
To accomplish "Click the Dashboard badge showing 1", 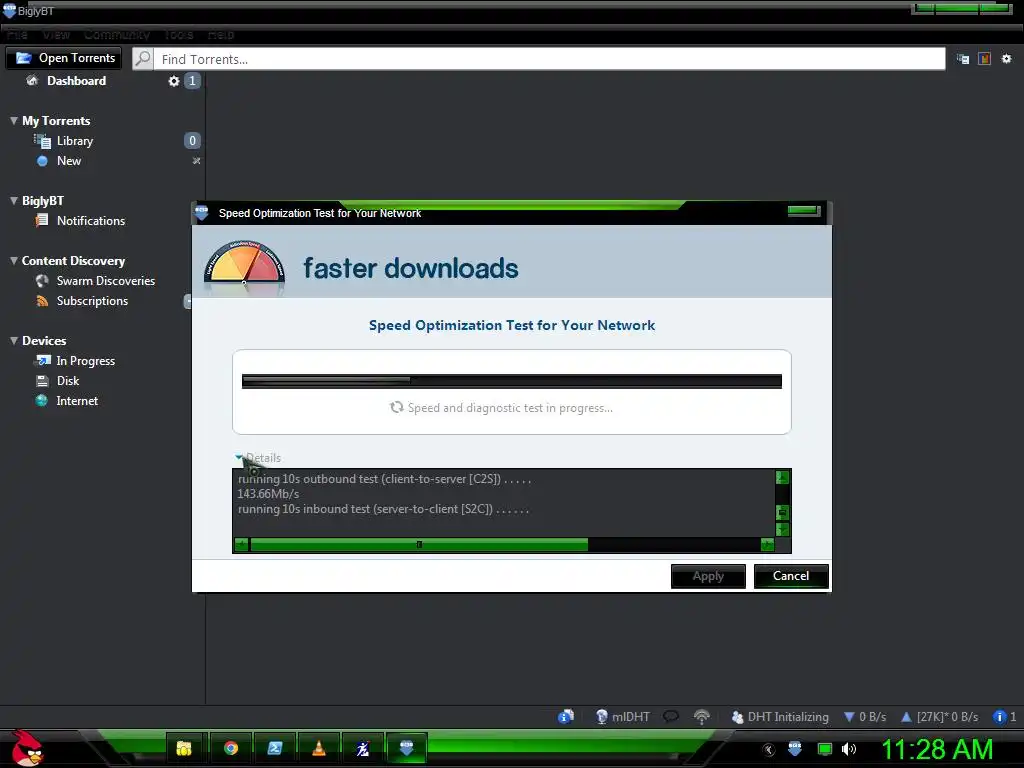I will pyautogui.click(x=192, y=81).
